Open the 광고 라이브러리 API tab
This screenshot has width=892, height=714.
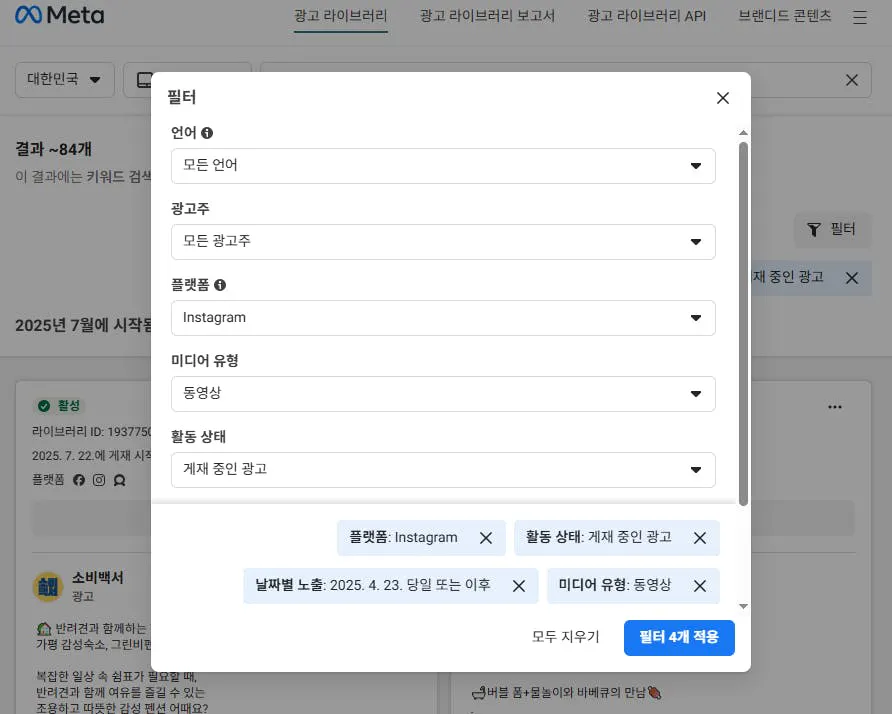pos(646,16)
